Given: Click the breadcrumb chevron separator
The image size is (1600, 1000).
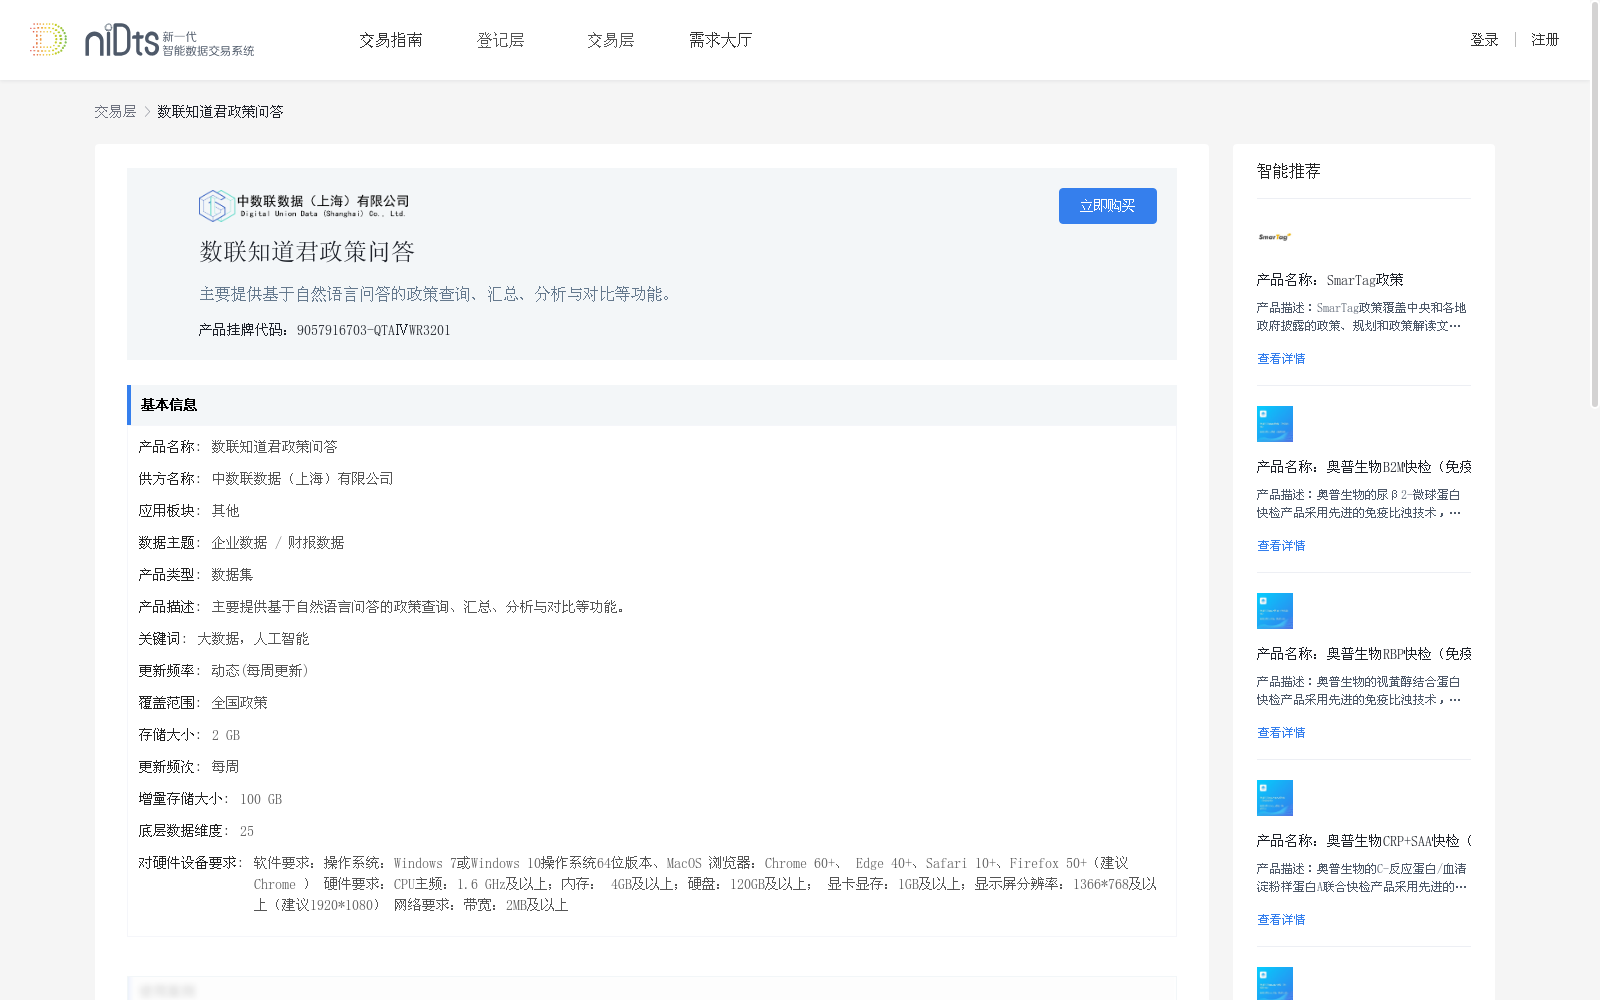Looking at the screenshot, I should pos(147,112).
